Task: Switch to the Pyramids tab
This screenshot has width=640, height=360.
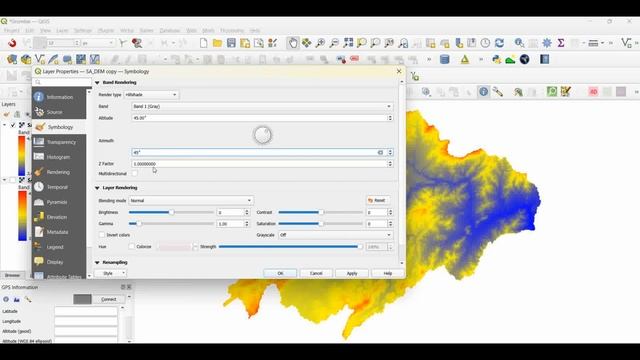Action: pyautogui.click(x=60, y=202)
